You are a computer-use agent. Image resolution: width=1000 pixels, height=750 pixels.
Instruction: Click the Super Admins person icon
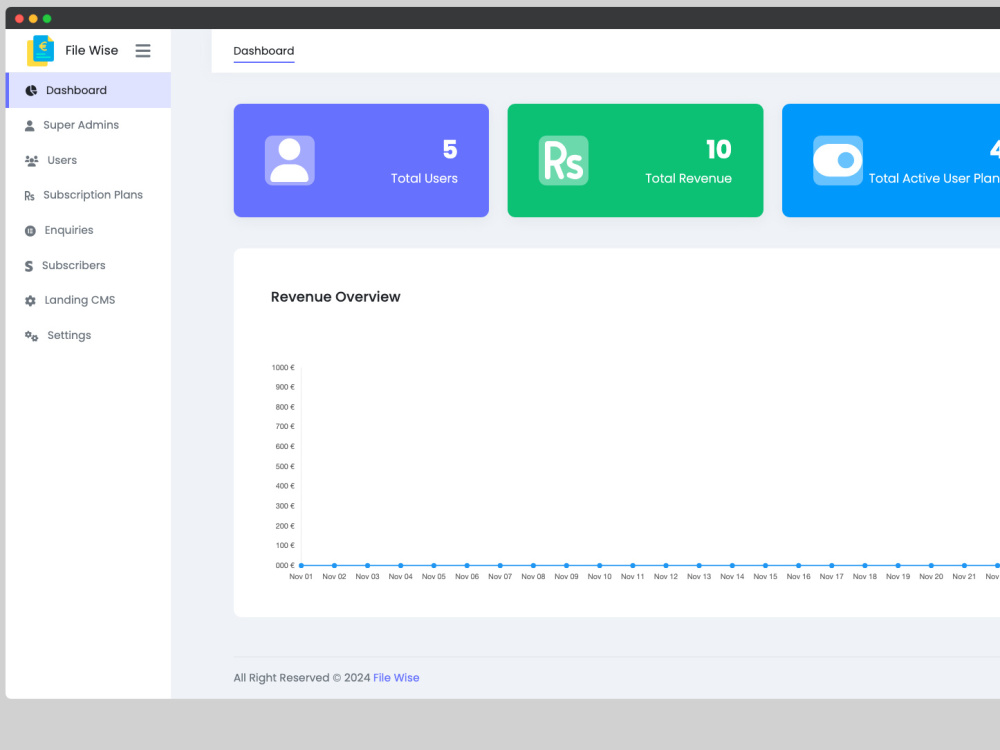click(29, 126)
